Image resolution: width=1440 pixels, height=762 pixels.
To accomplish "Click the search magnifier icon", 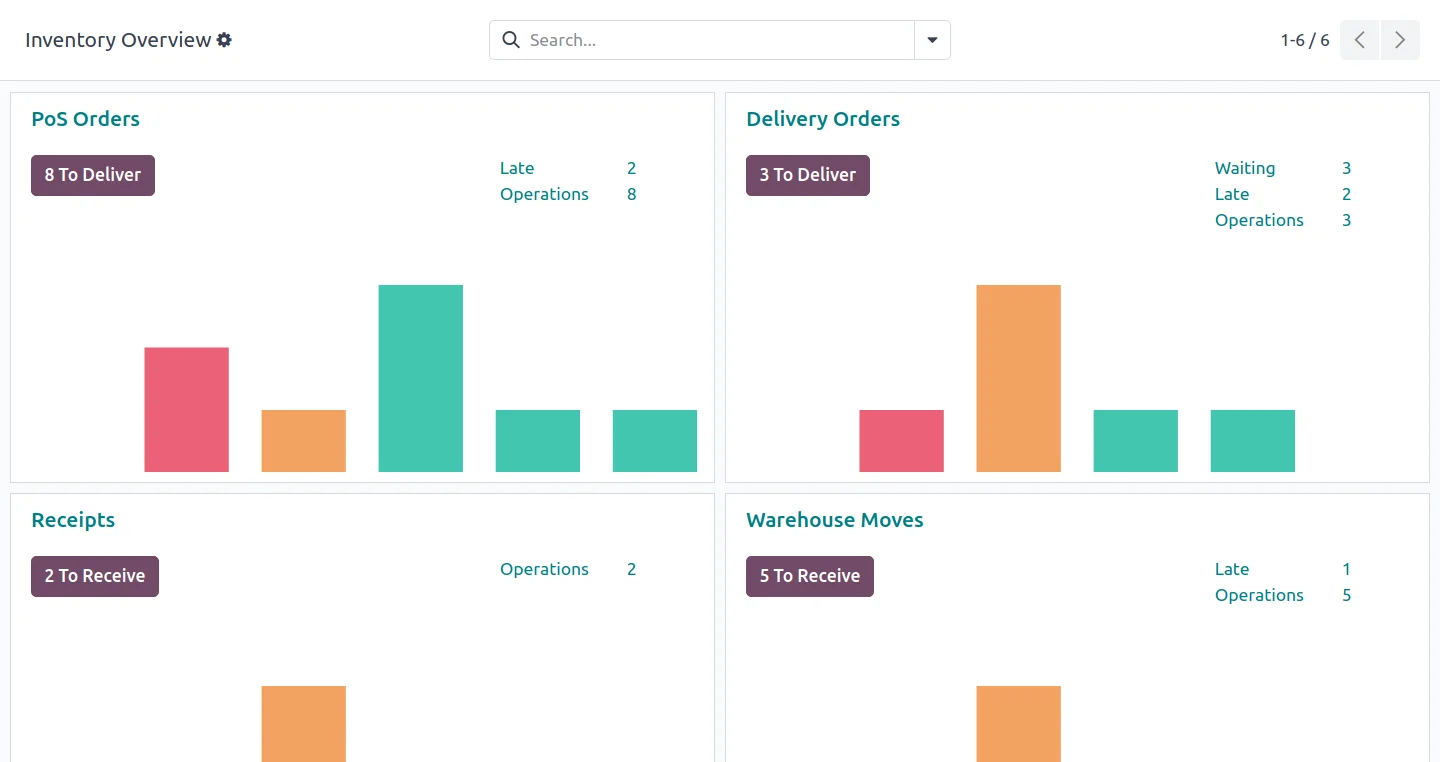I will [511, 40].
